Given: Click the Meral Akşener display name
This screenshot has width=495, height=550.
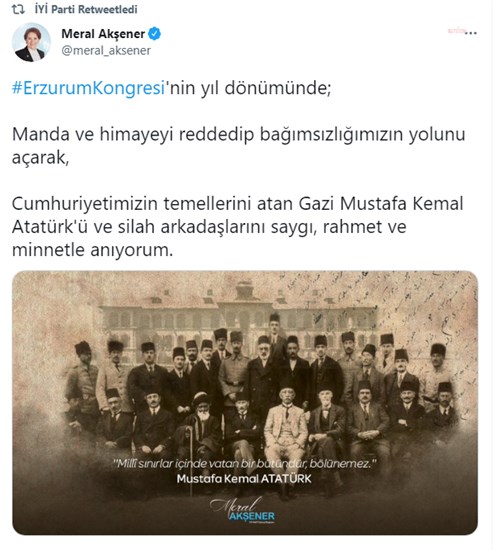Looking at the screenshot, I should (103, 34).
